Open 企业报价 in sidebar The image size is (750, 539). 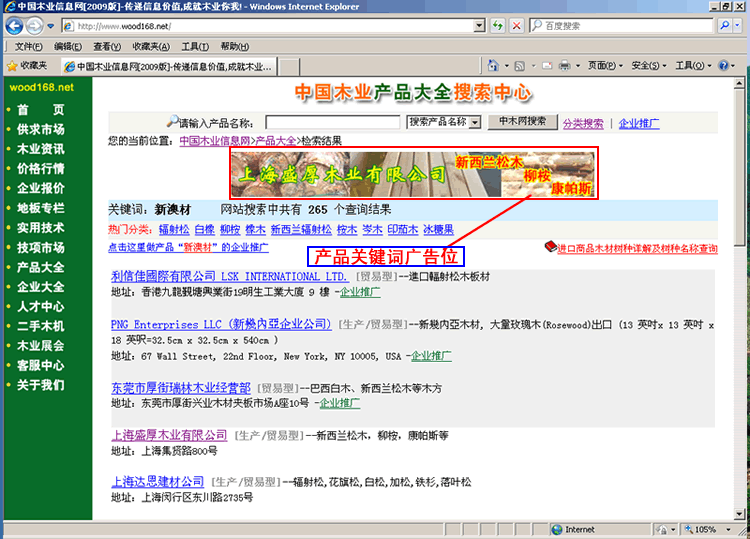click(41, 188)
